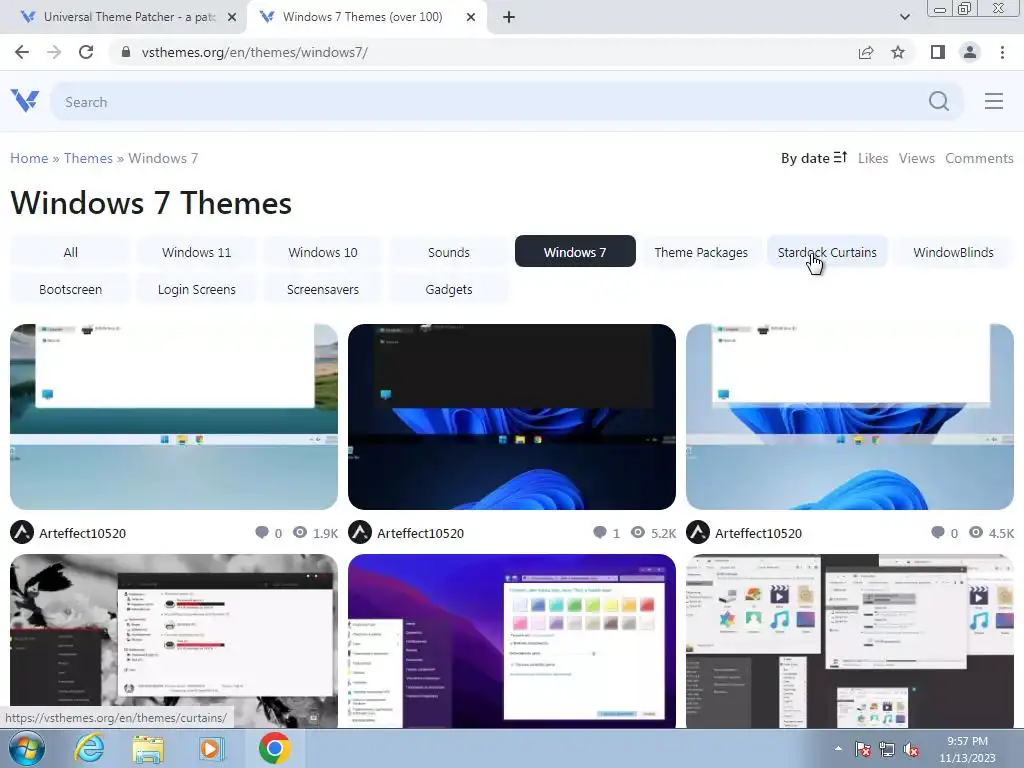The height and width of the screenshot is (768, 1024).
Task: Open the multi-window gray theme thumbnail
Action: tap(850, 641)
